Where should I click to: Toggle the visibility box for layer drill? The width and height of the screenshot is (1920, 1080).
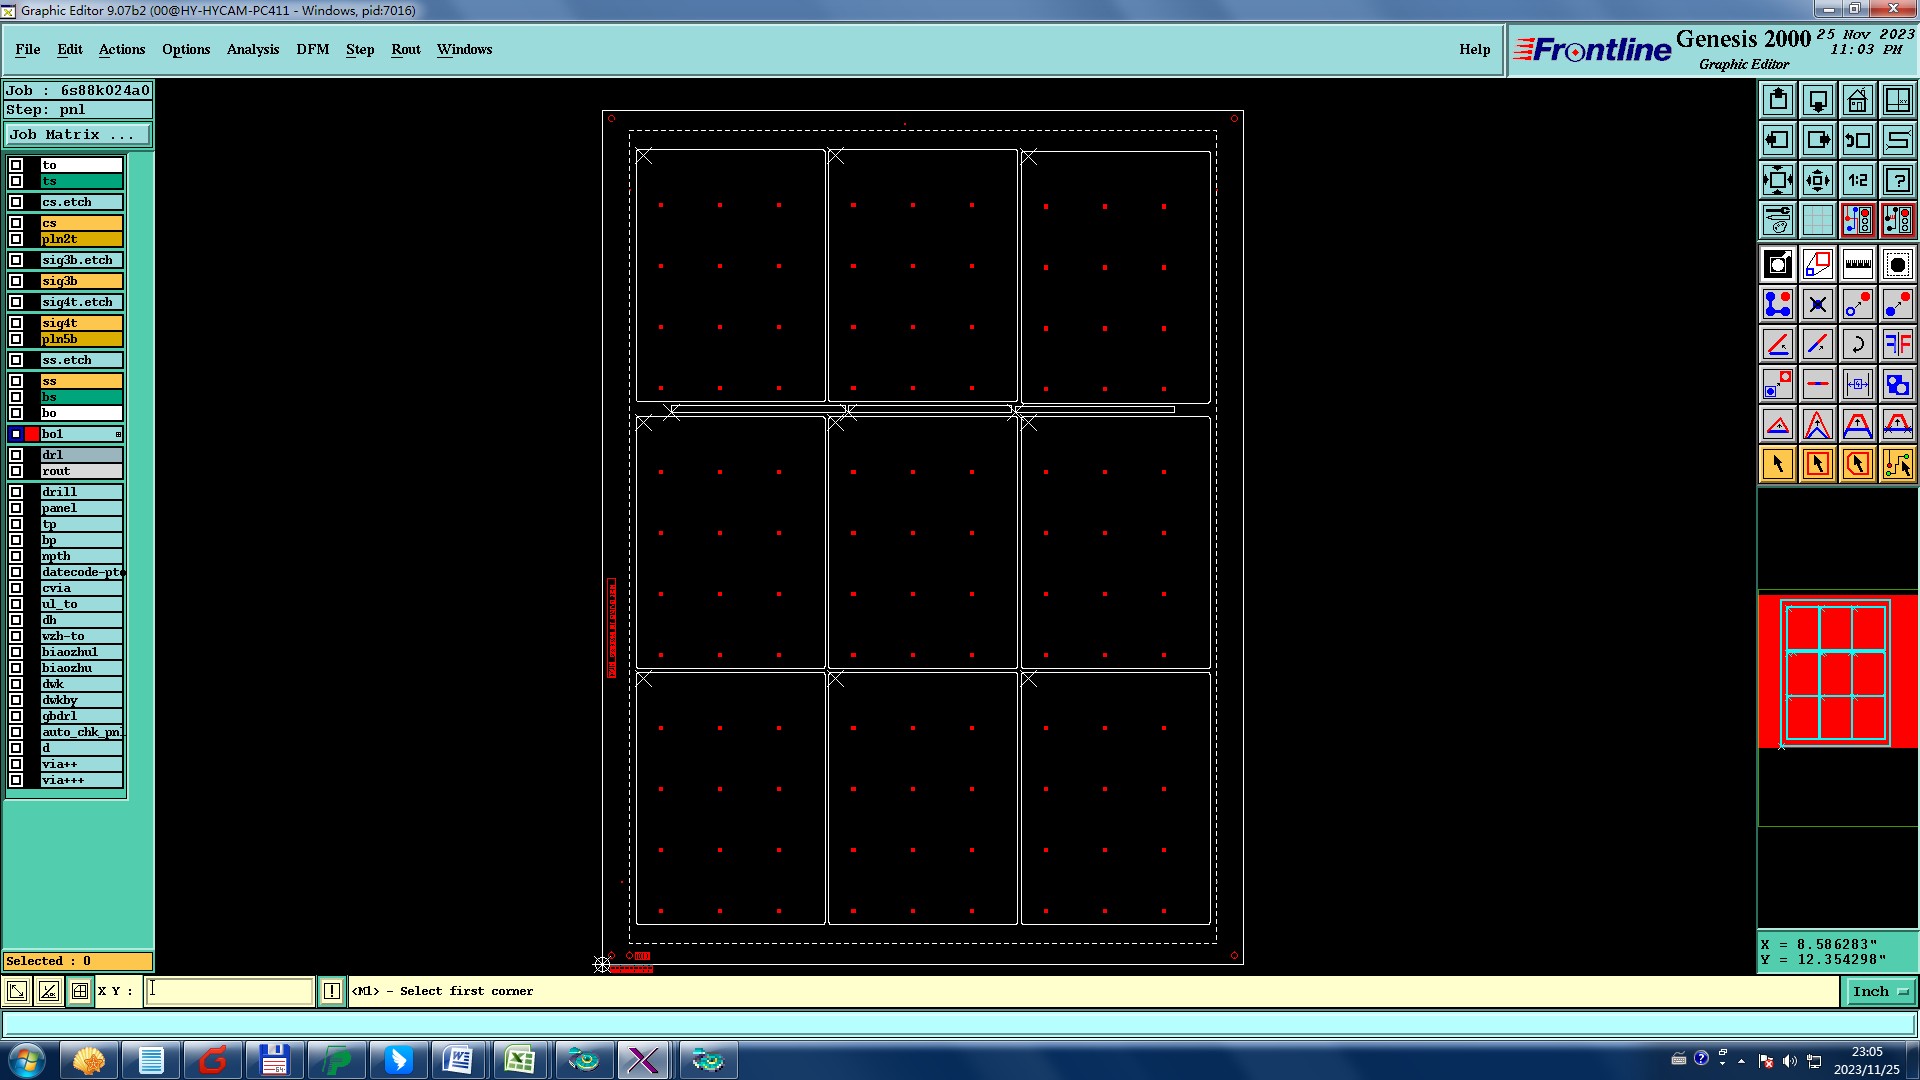tap(16, 492)
